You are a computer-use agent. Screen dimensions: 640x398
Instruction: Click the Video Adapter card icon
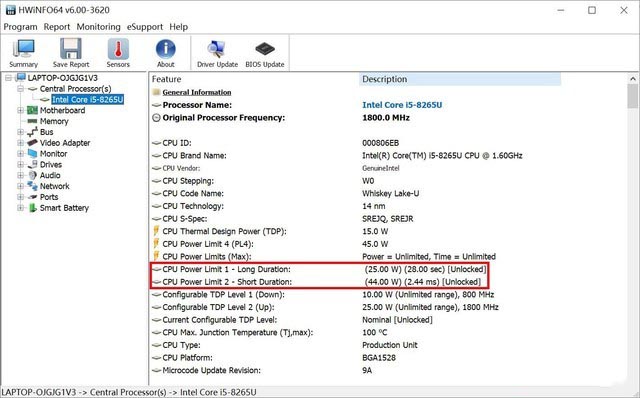[x=32, y=143]
